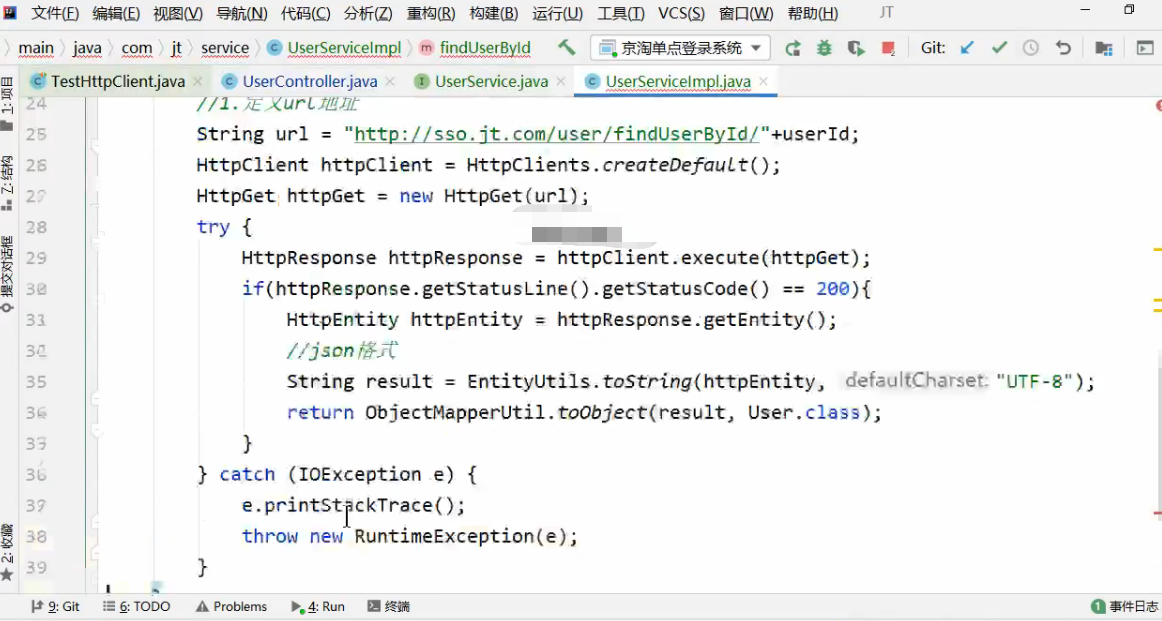
Task: Click the jt breadcrumb segment
Action: 176,48
